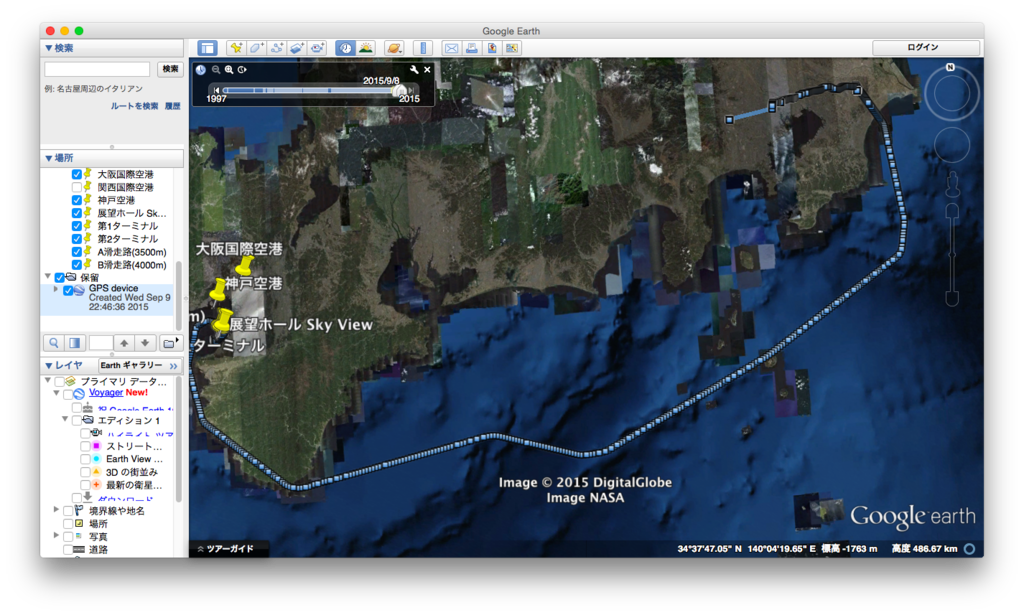Viewport: 1024px width, 615px height.
Task: Click the N on the look compass
Action: click(x=950, y=67)
